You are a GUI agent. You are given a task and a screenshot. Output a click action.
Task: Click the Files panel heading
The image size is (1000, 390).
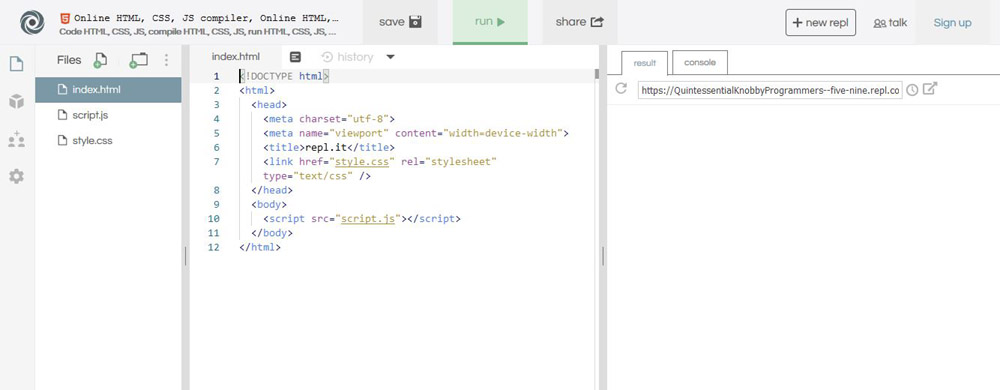(x=69, y=60)
